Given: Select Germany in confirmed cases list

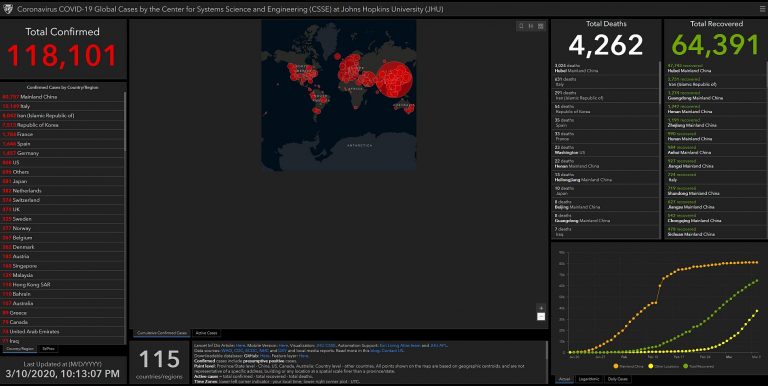Looking at the screenshot, I should (x=62, y=153).
